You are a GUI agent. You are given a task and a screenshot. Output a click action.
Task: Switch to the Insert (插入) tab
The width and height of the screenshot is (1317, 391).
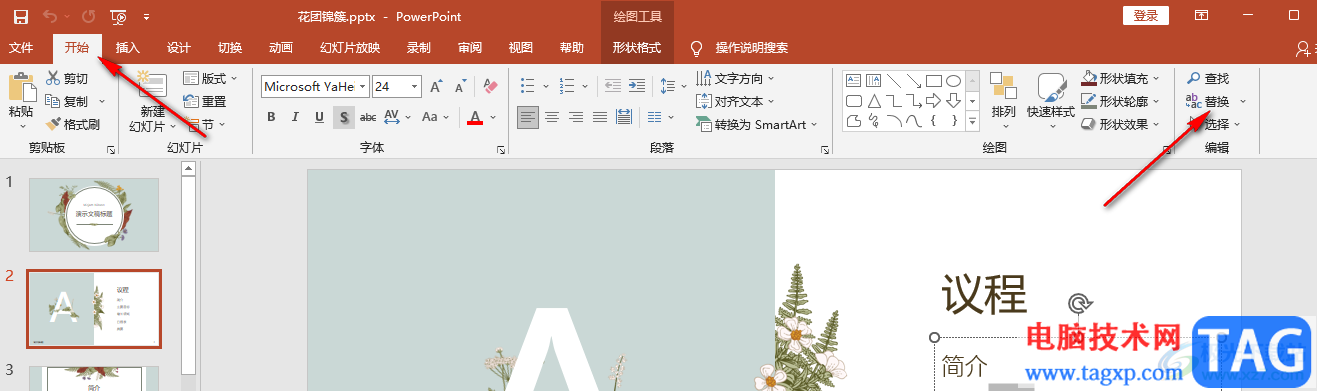[128, 47]
